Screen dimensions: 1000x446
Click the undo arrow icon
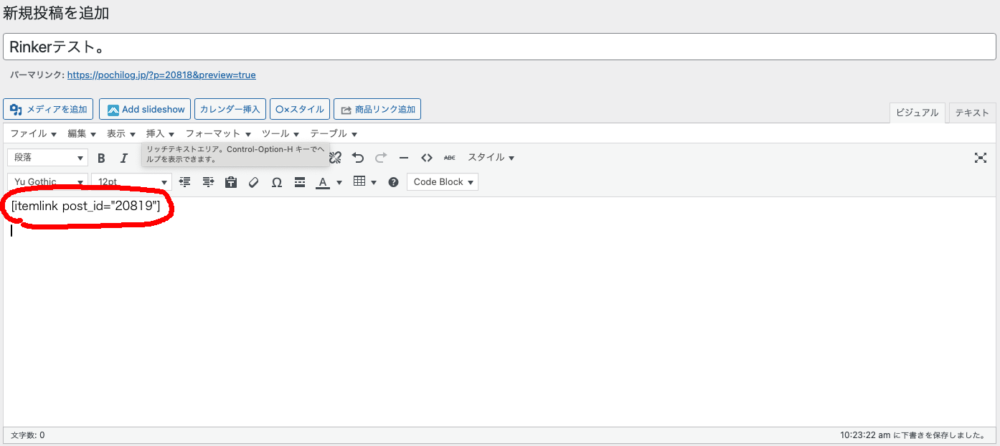click(358, 158)
